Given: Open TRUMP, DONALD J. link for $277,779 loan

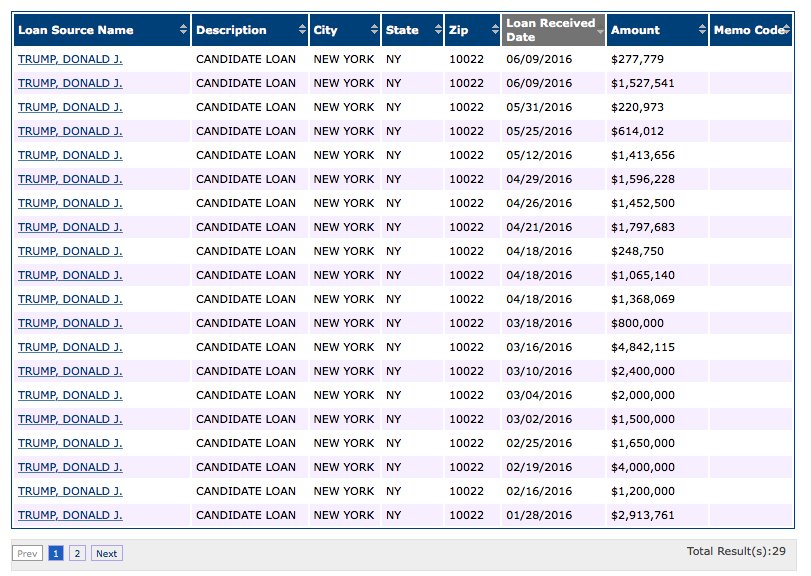Looking at the screenshot, I should pyautogui.click(x=70, y=59).
